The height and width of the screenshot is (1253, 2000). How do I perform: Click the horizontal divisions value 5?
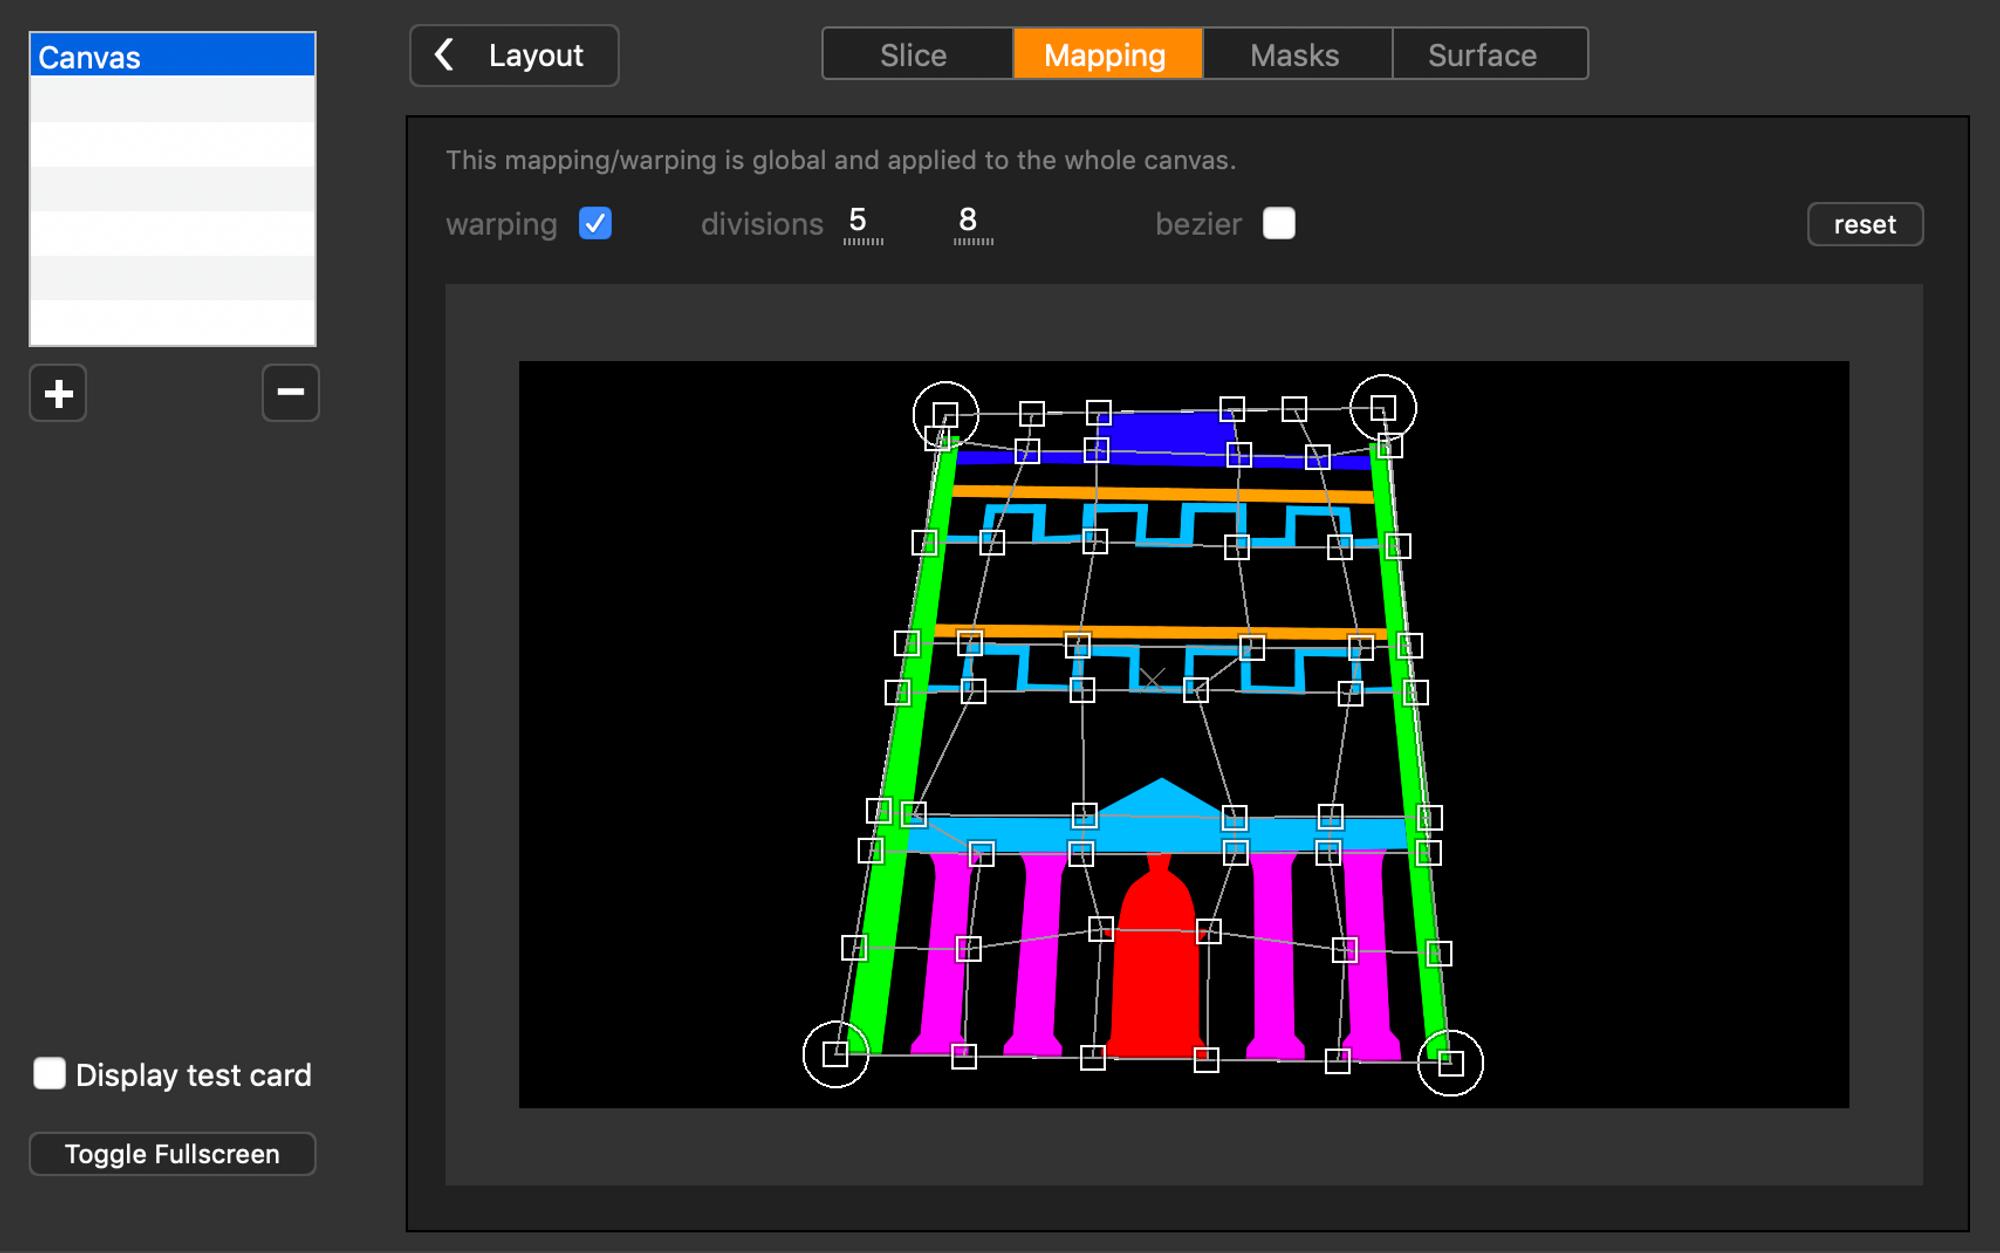pyautogui.click(x=858, y=221)
